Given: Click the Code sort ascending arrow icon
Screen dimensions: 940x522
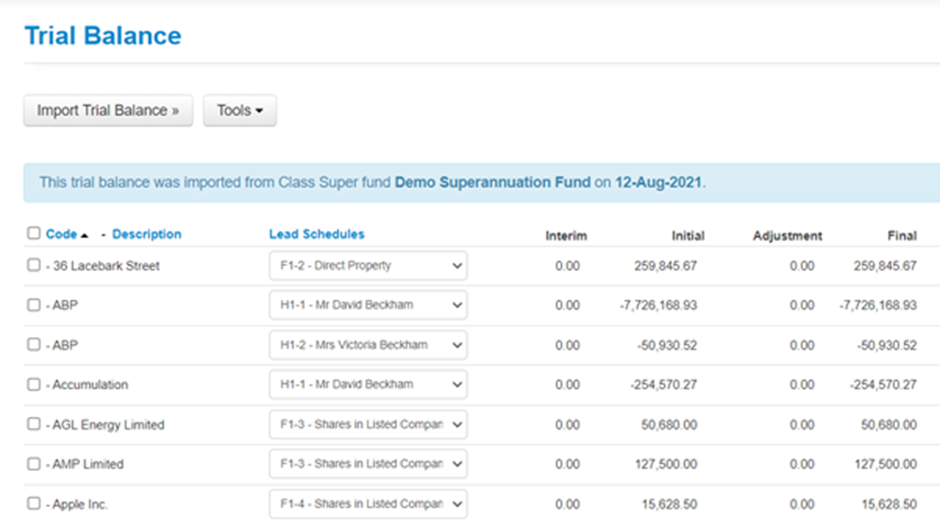Looking at the screenshot, I should pyautogui.click(x=85, y=235).
